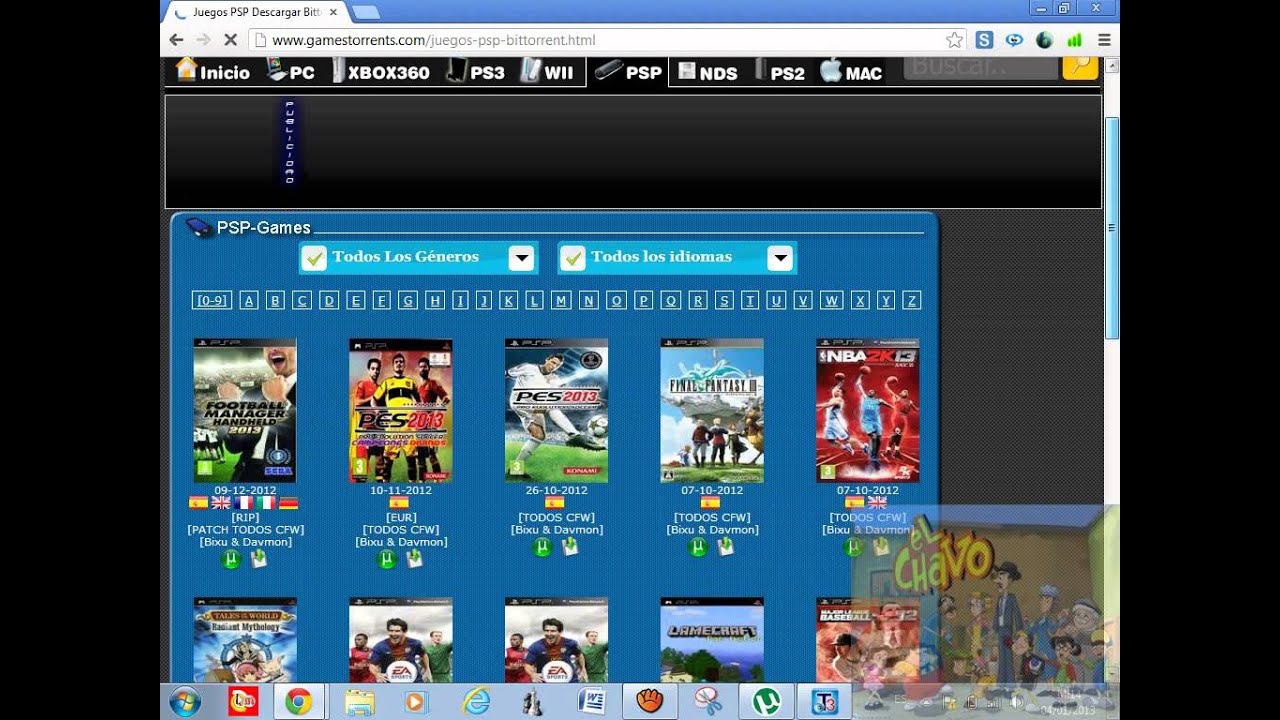Click the file download icon under 26-10-2012 PES 2013

tap(570, 547)
